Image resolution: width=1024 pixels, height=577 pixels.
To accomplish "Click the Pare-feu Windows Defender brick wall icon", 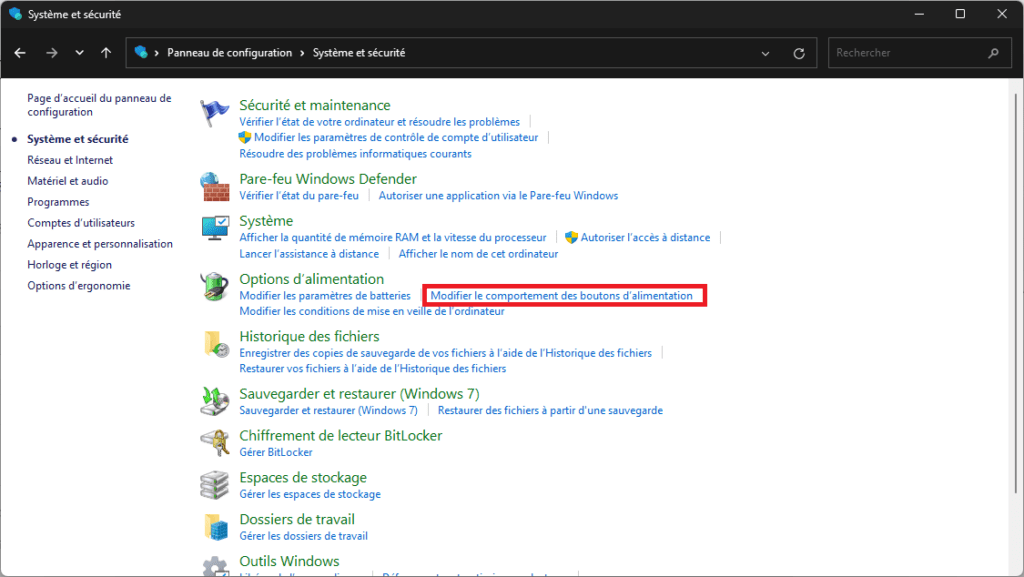I will point(215,186).
